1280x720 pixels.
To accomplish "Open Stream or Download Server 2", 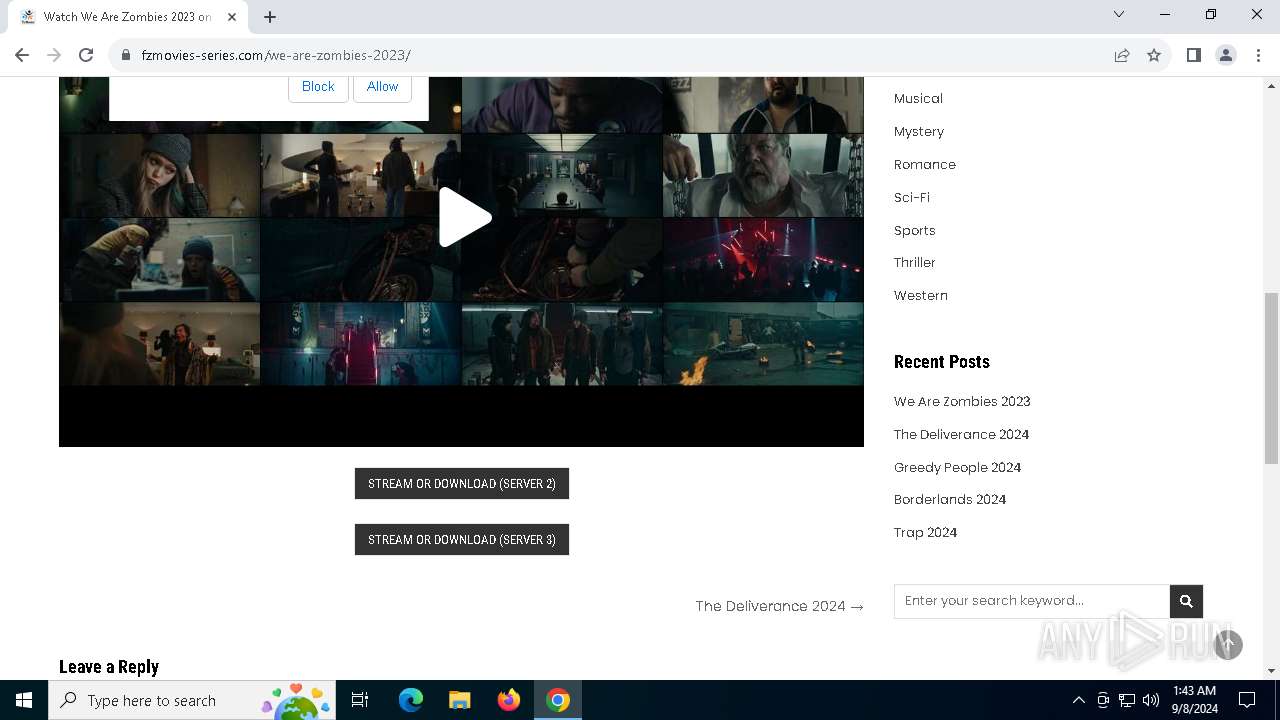I will (462, 483).
